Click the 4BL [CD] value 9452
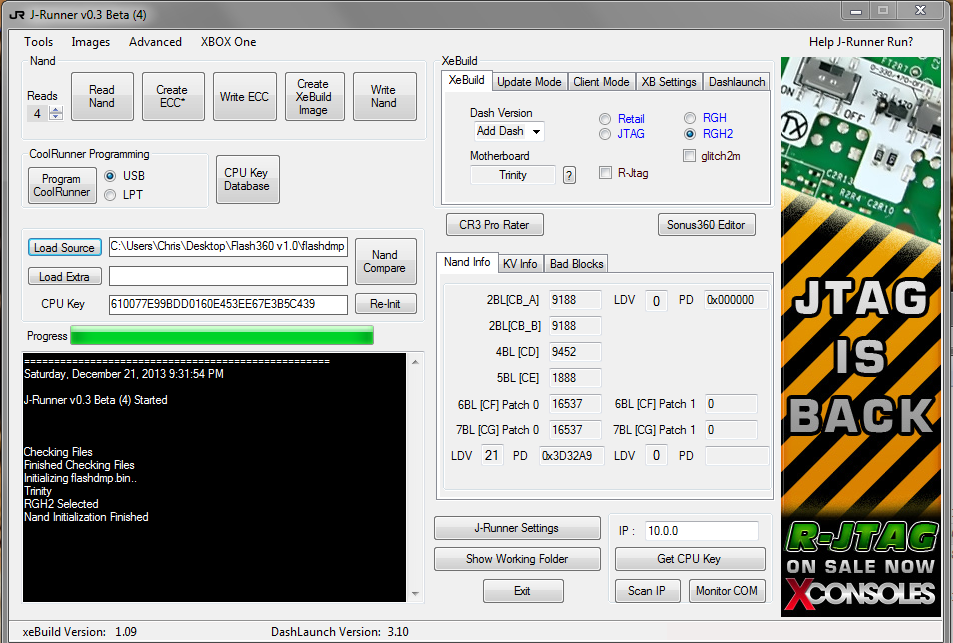 click(574, 352)
